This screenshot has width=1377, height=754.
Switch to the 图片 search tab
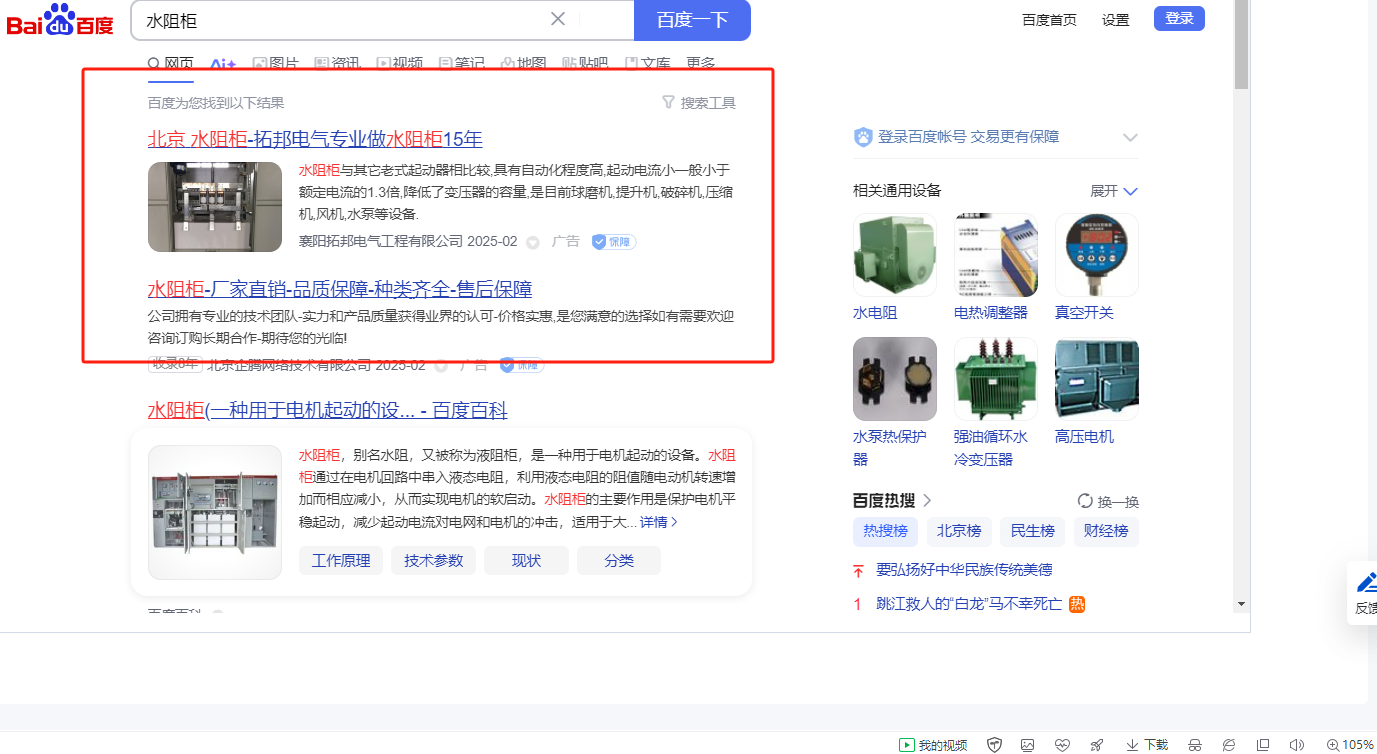tap(275, 63)
